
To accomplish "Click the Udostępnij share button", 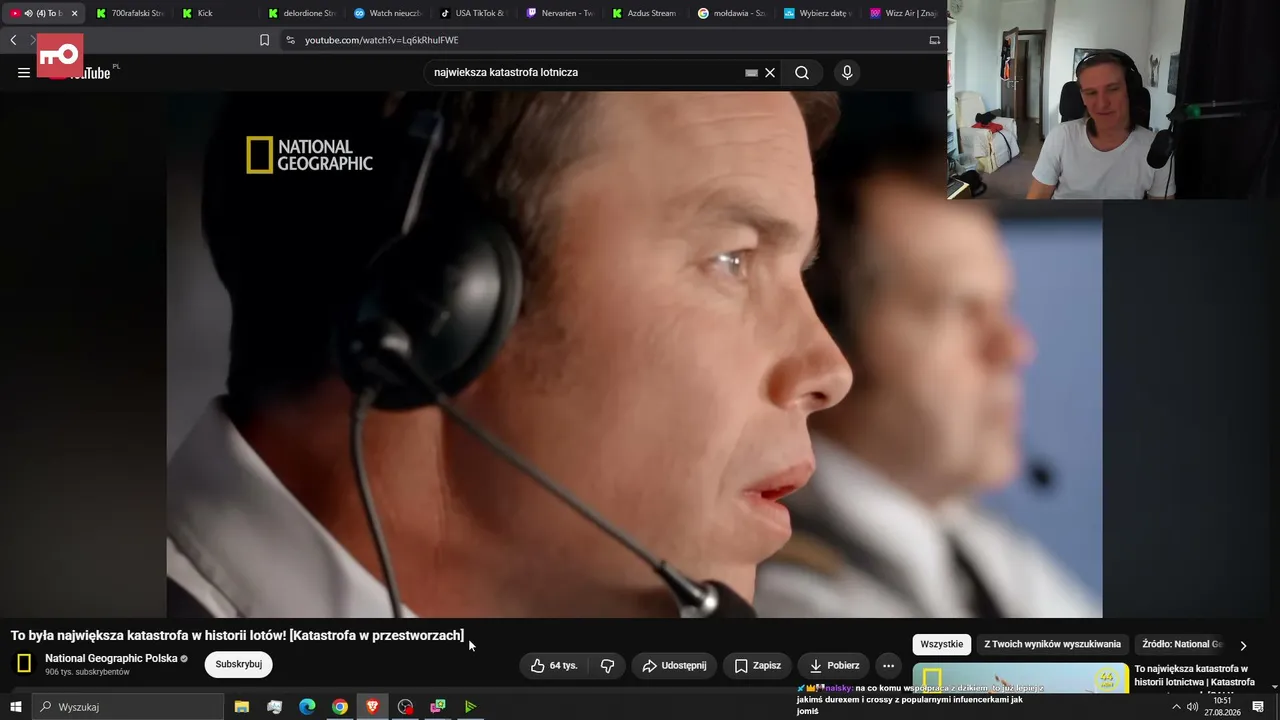I will click(x=674, y=666).
